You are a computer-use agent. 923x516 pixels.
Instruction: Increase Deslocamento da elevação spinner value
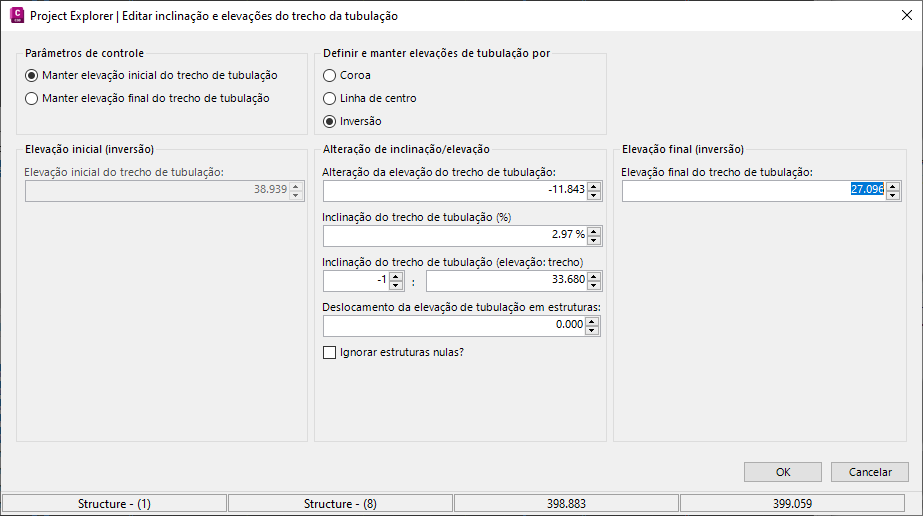592,321
